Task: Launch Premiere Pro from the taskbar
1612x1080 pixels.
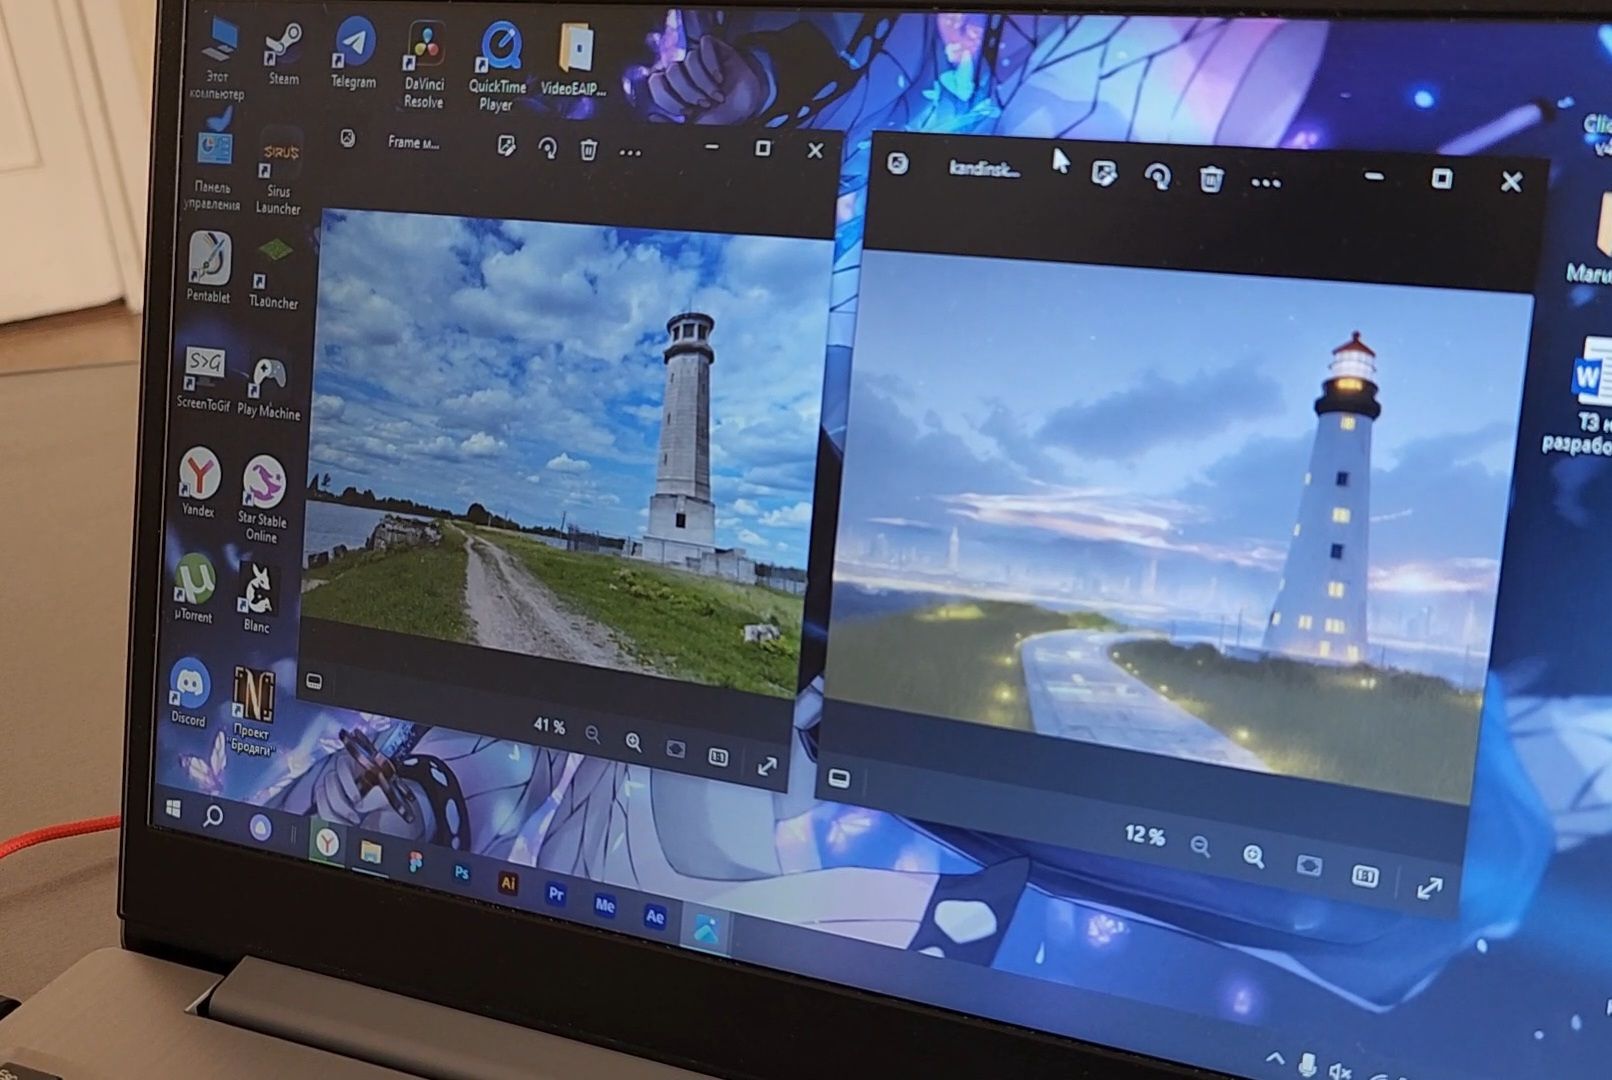Action: [x=556, y=894]
